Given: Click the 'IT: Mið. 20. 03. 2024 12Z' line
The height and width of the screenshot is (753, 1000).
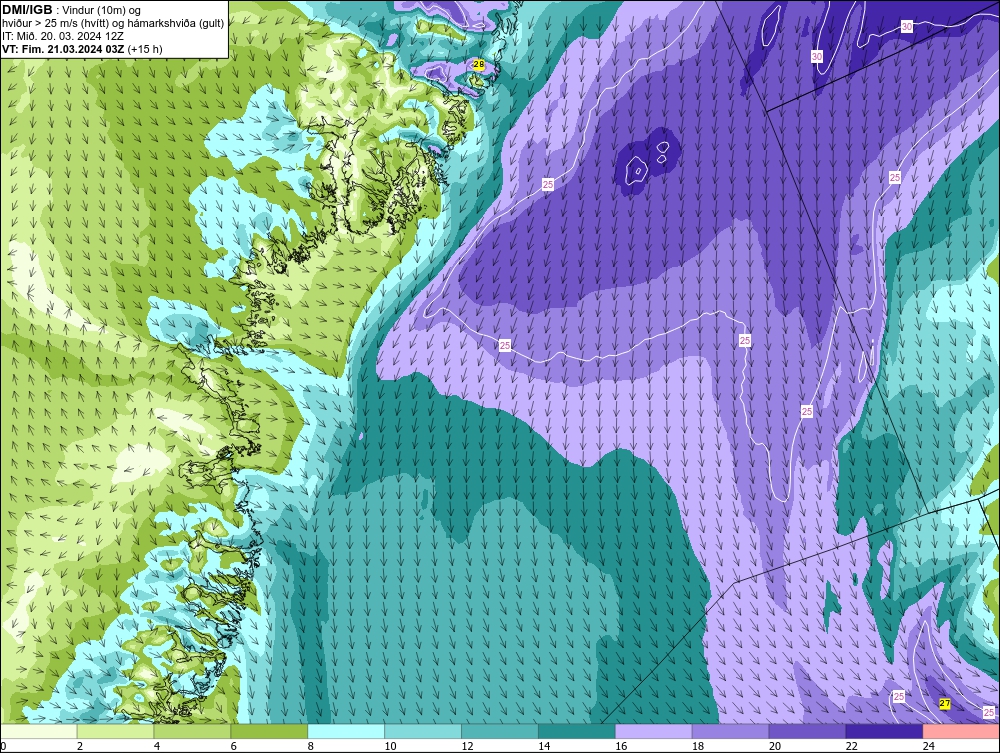Looking at the screenshot, I should coord(62,36).
